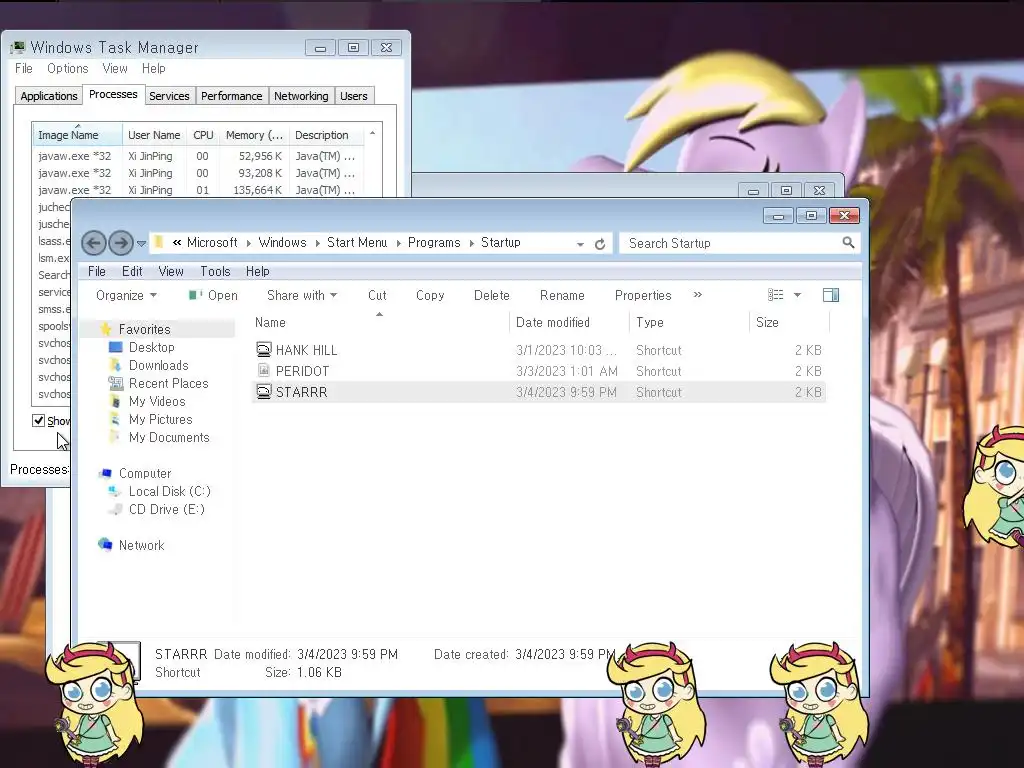
Task: Click Startup in the breadcrumb path
Action: tap(501, 242)
